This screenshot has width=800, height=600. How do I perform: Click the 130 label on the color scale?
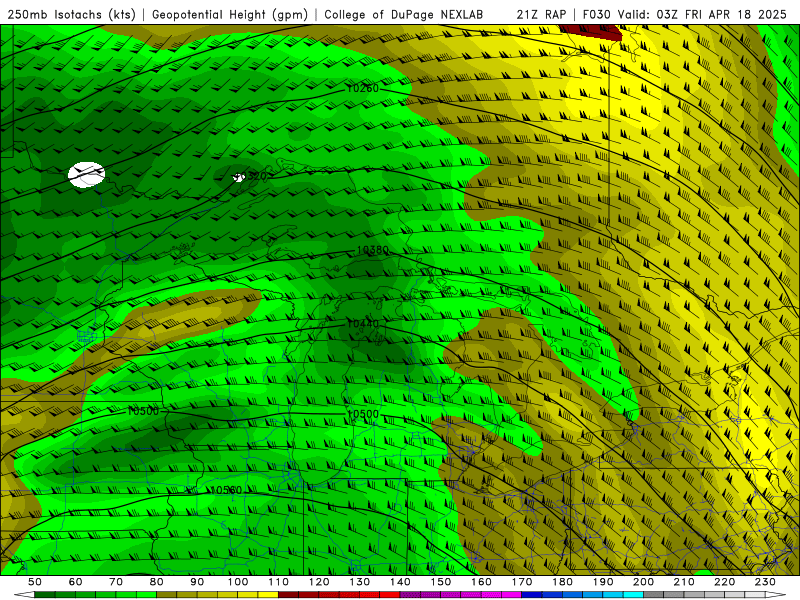[x=360, y=582]
